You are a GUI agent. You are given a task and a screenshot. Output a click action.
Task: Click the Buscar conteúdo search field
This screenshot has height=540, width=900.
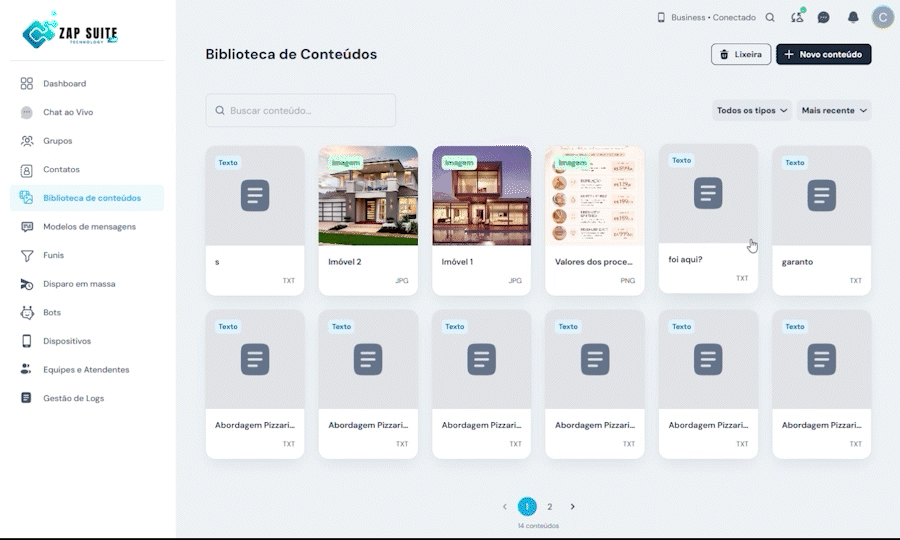(x=301, y=110)
